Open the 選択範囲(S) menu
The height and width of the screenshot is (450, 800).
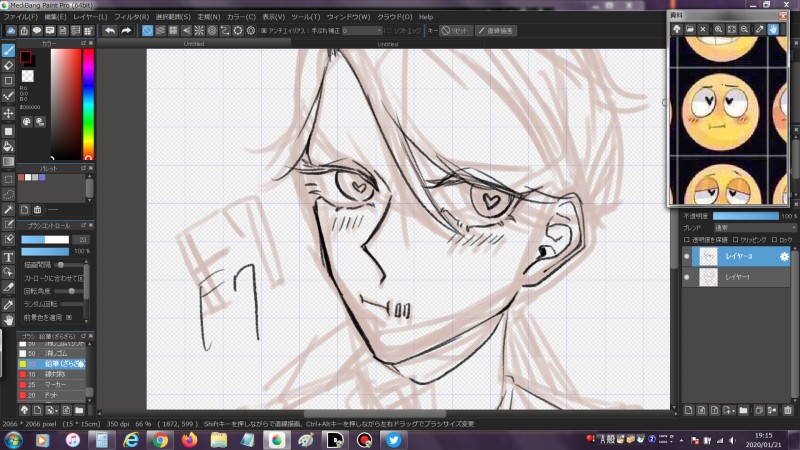(x=173, y=17)
